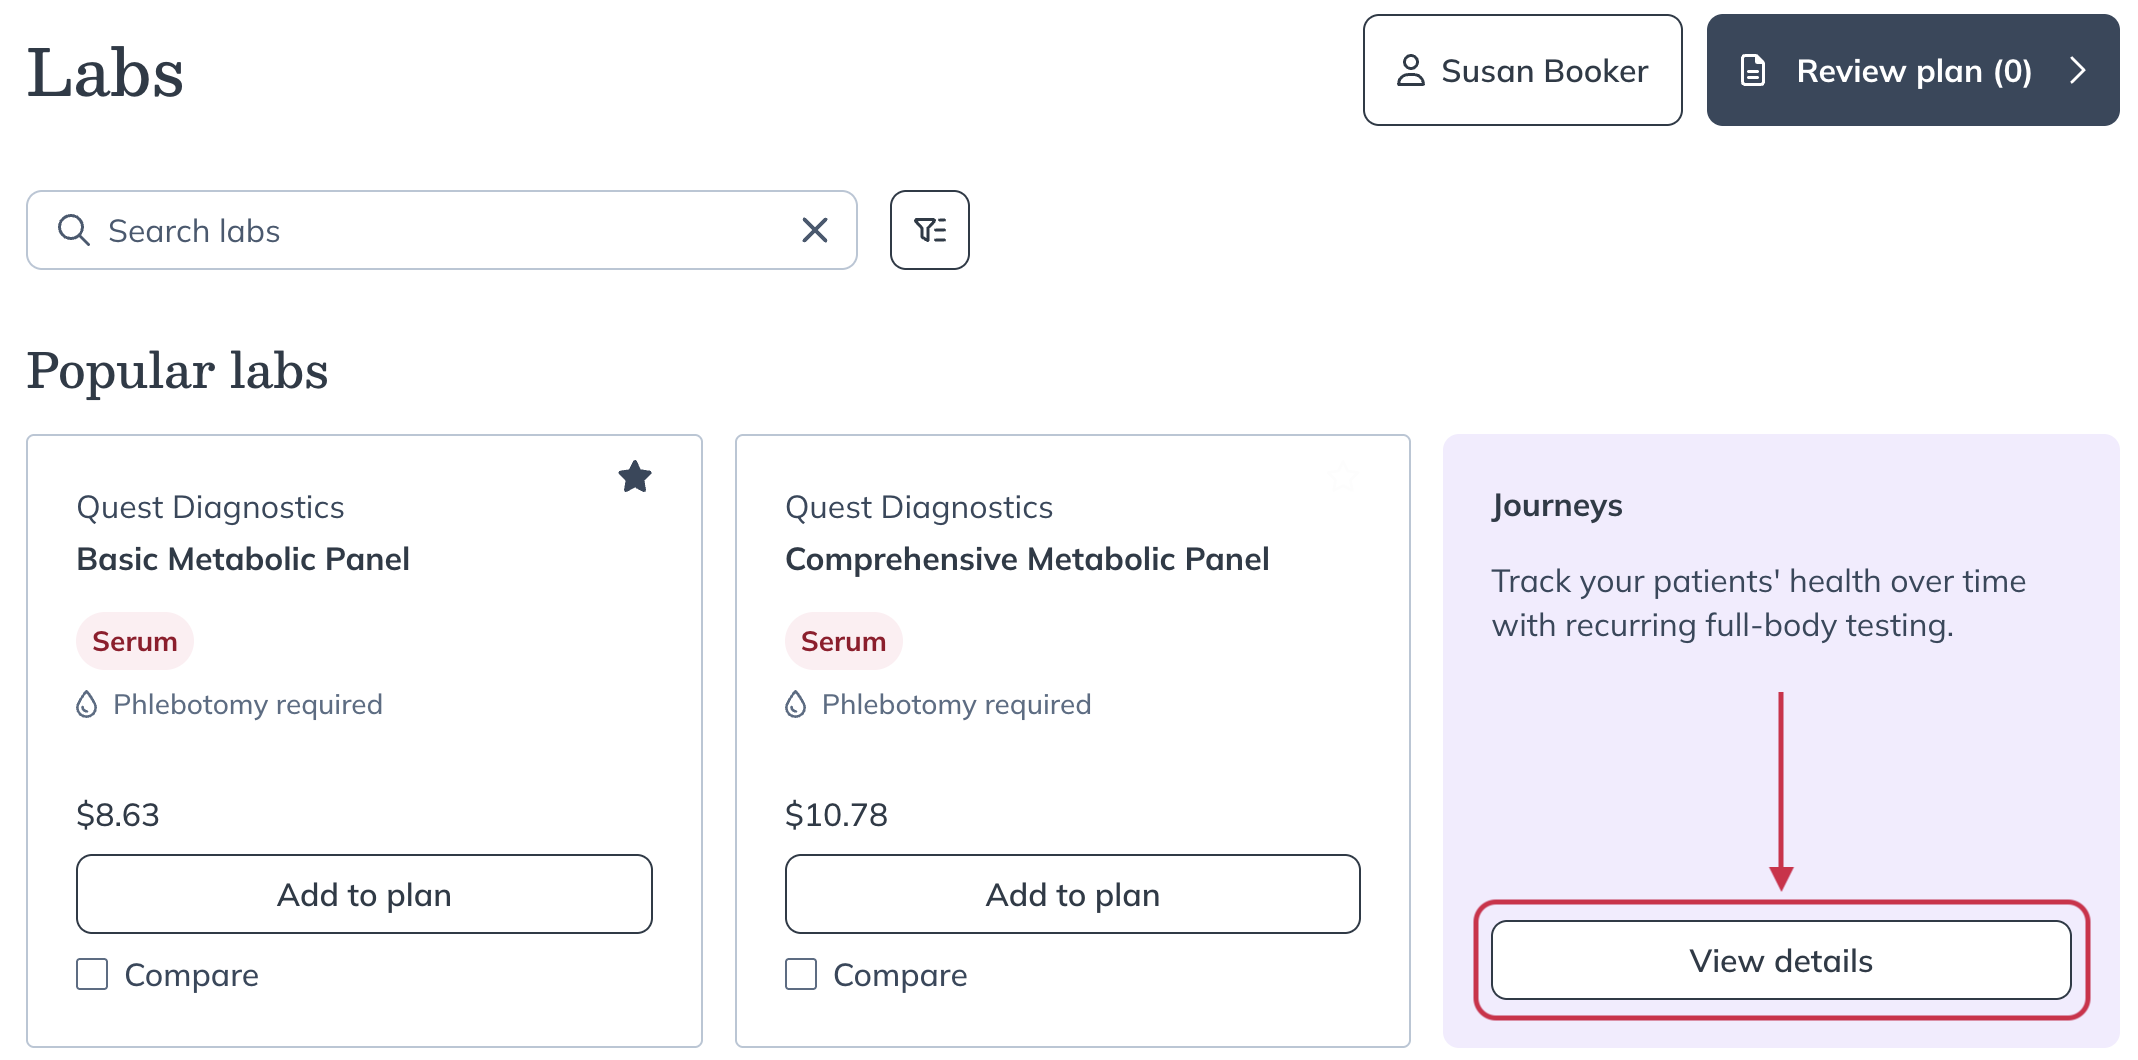2138x1060 pixels.
Task: Clear the Search labs field
Action: click(815, 230)
